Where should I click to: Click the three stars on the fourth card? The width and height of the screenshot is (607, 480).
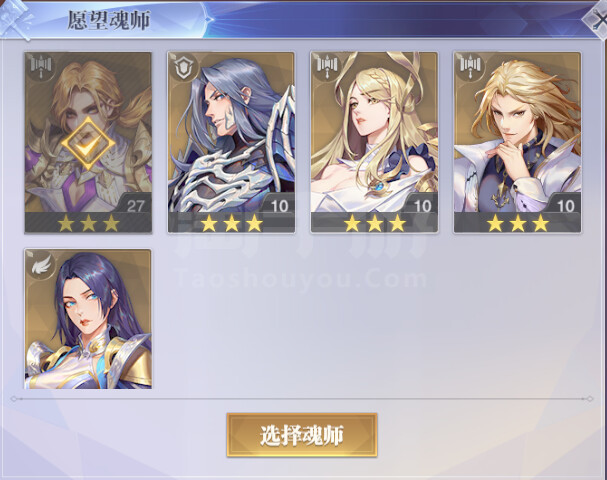pos(518,224)
